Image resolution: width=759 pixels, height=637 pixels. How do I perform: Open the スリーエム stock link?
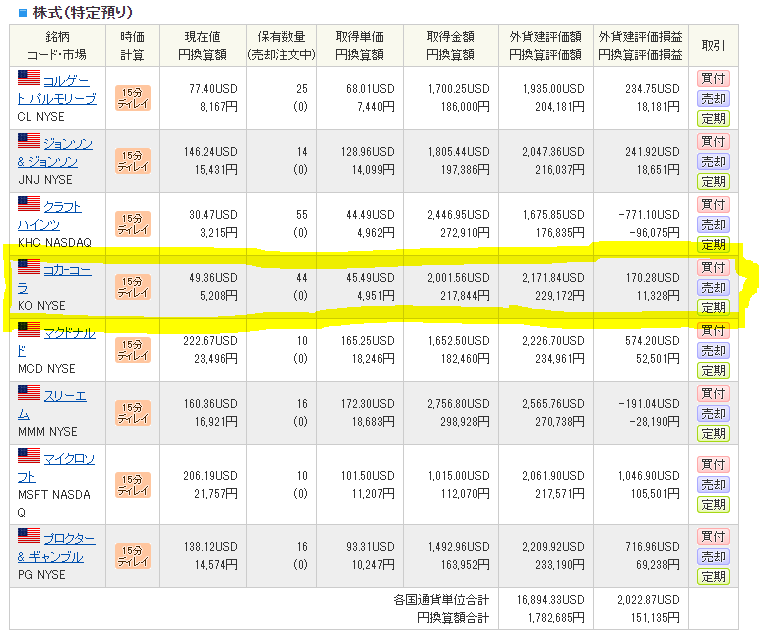[x=52, y=405]
